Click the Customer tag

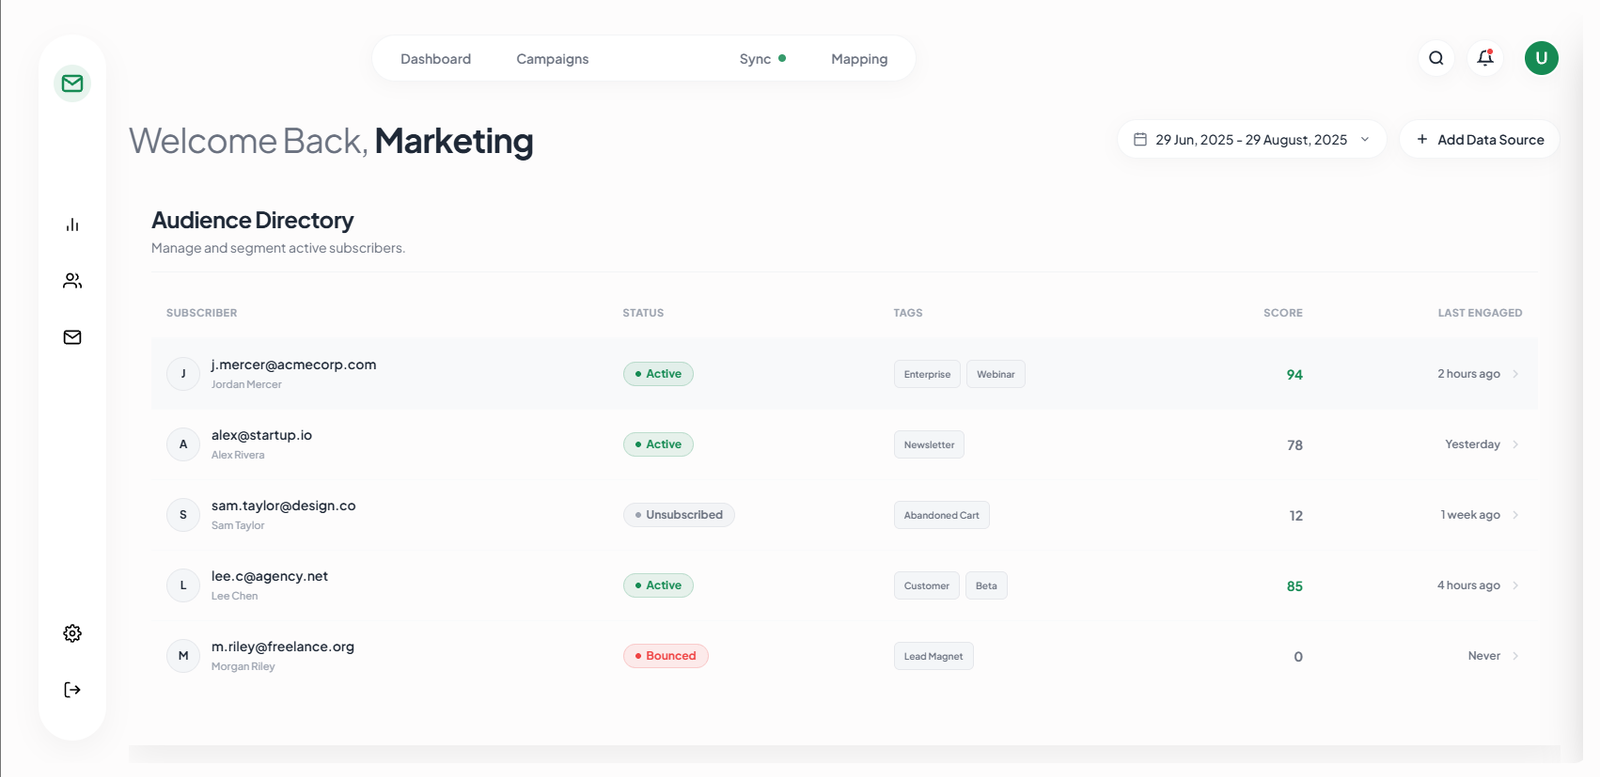(x=927, y=585)
